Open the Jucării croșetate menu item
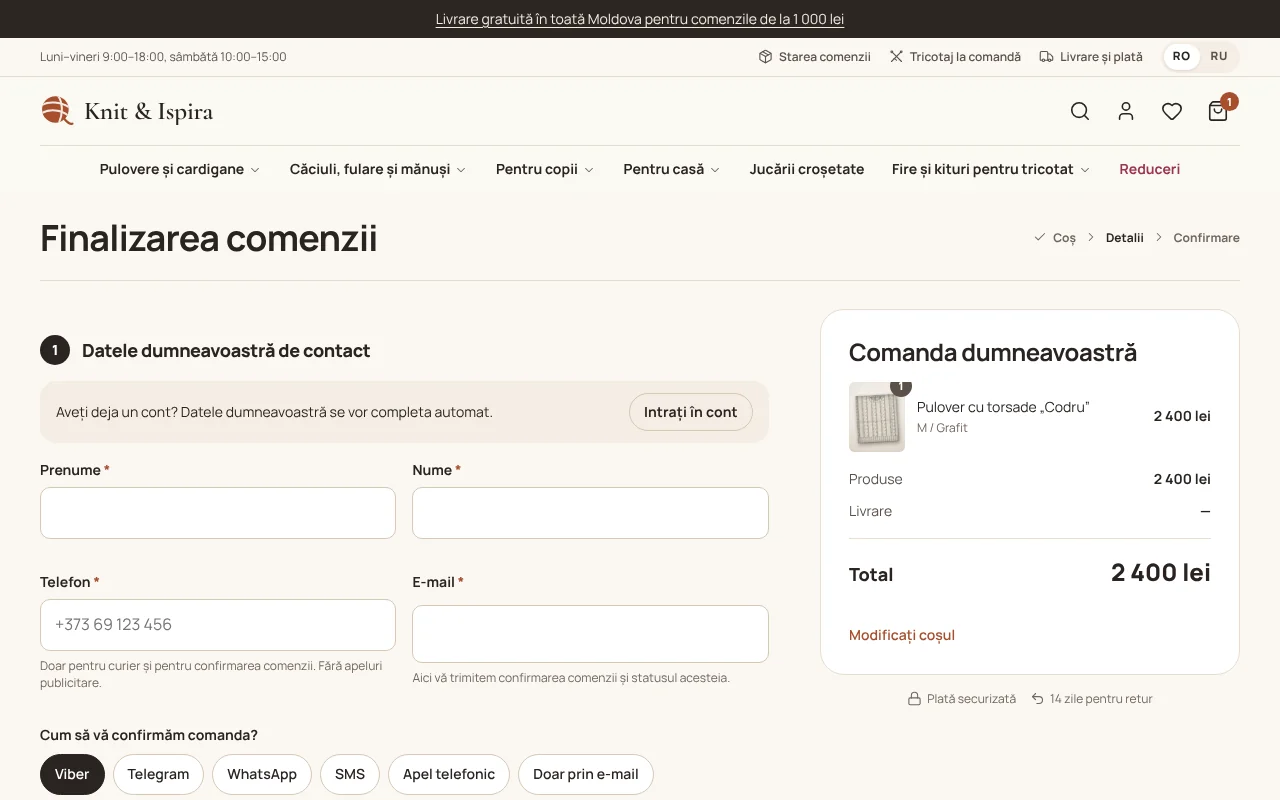The image size is (1280, 800). (x=807, y=169)
